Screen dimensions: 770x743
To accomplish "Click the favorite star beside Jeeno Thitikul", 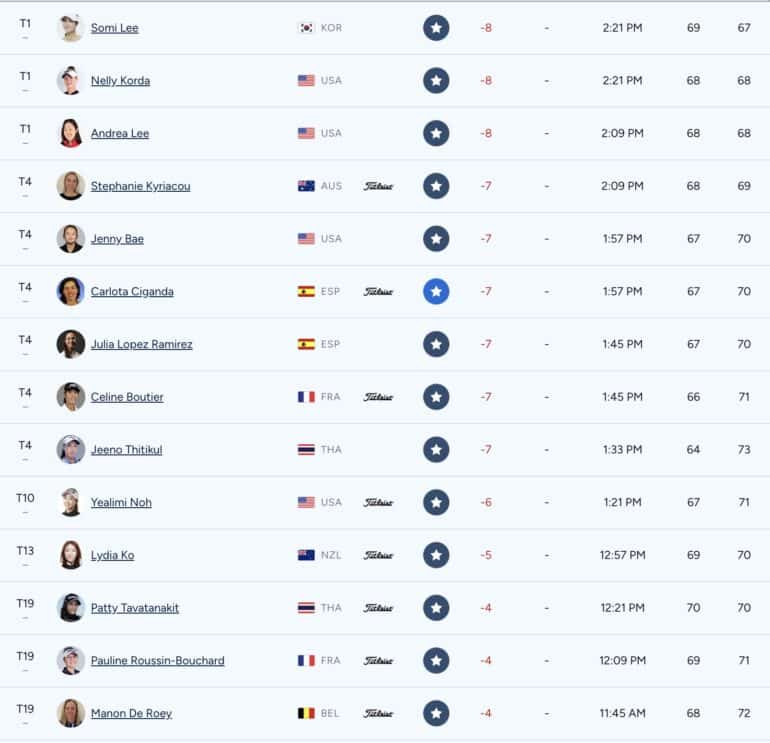I will click(x=436, y=449).
